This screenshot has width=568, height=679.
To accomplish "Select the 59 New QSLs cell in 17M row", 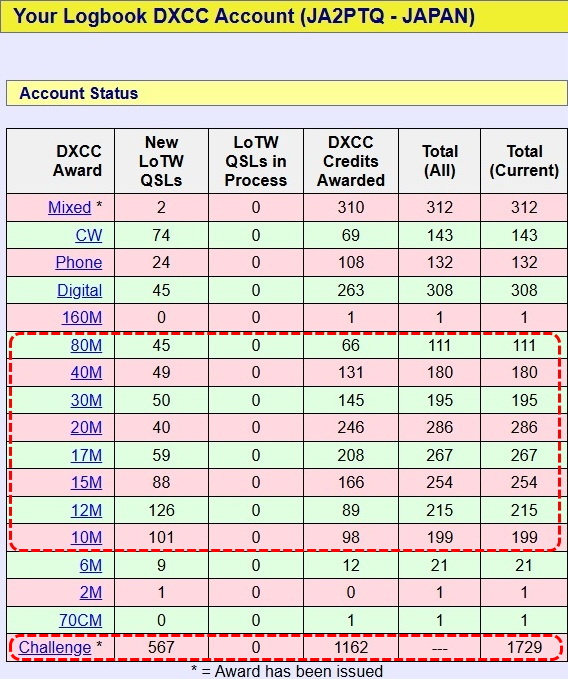I will point(161,455).
